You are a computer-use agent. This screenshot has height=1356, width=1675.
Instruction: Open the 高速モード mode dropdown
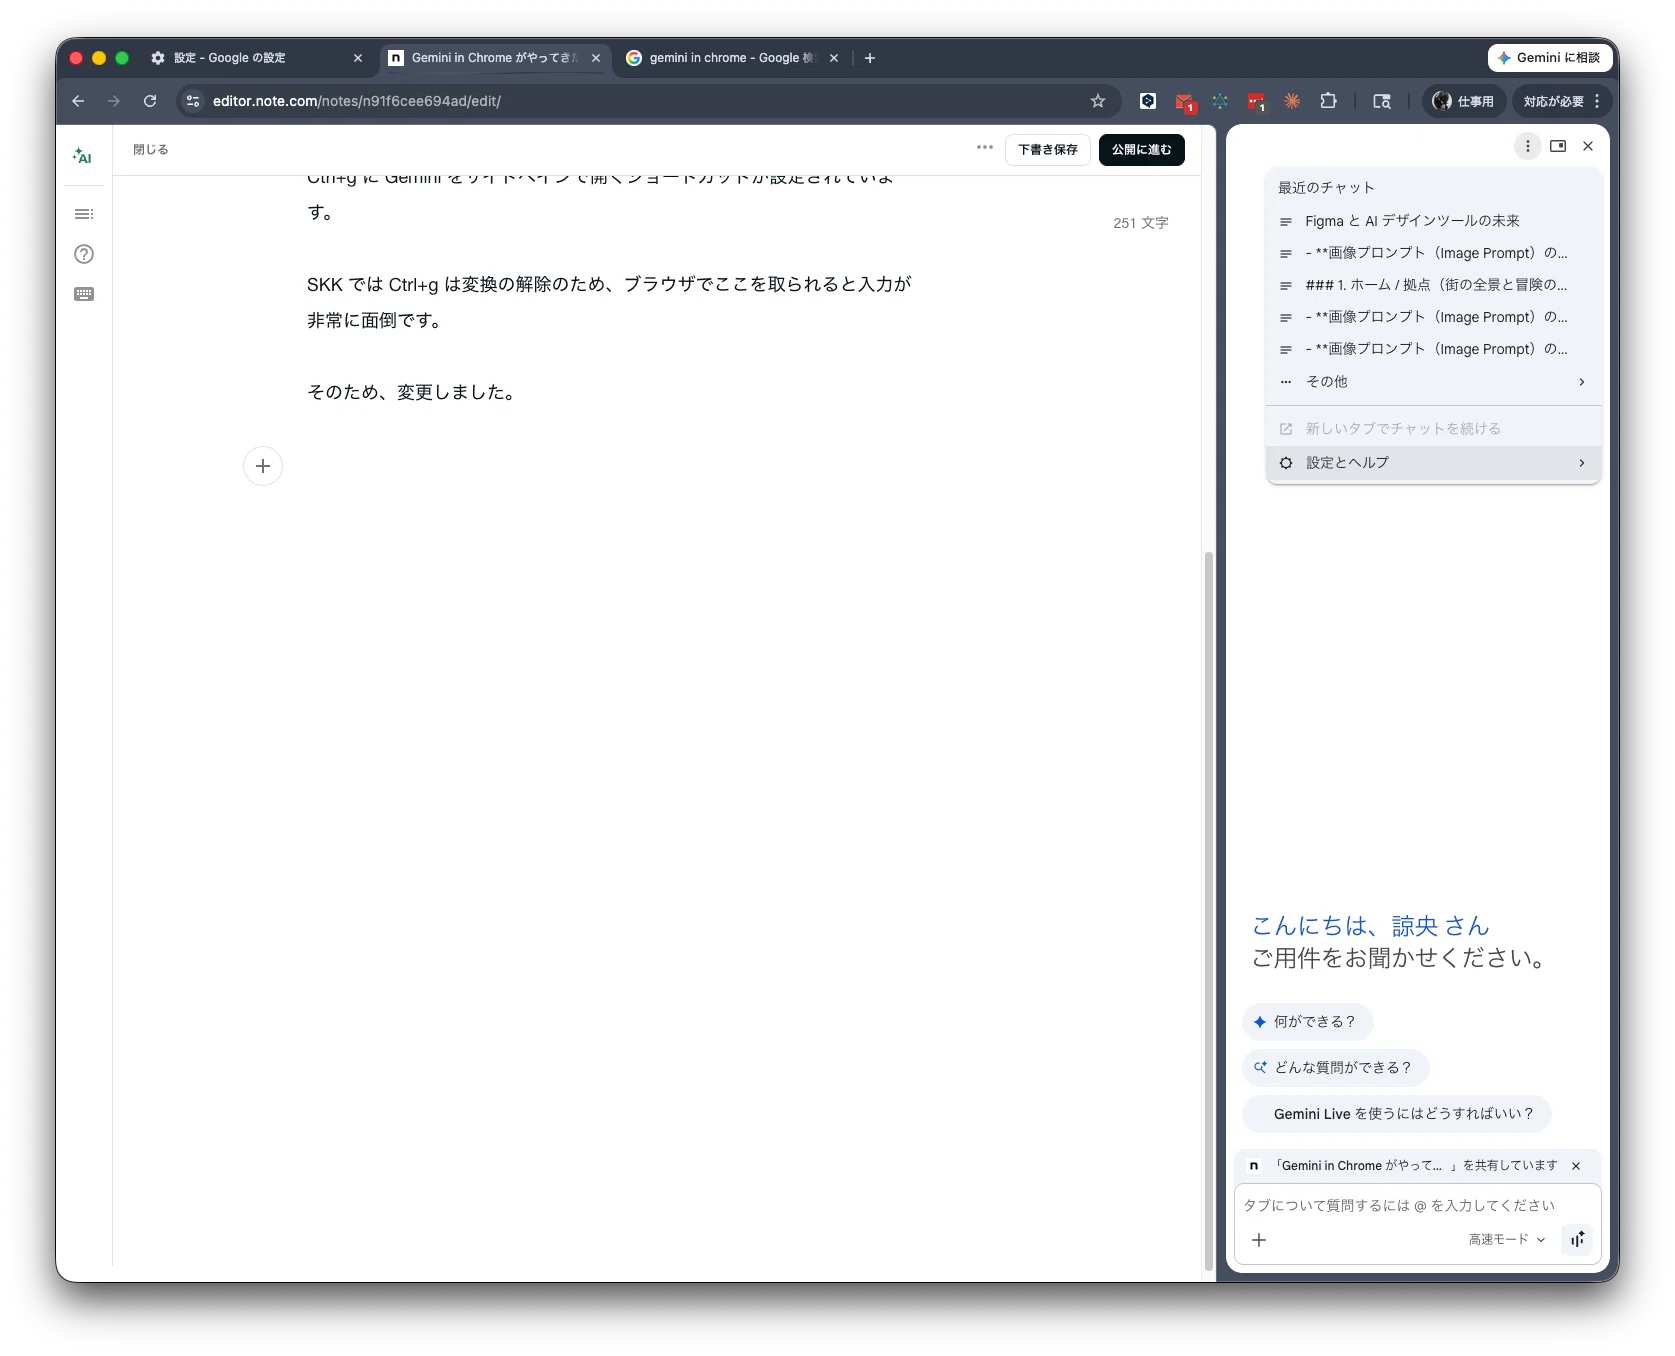[1506, 1240]
